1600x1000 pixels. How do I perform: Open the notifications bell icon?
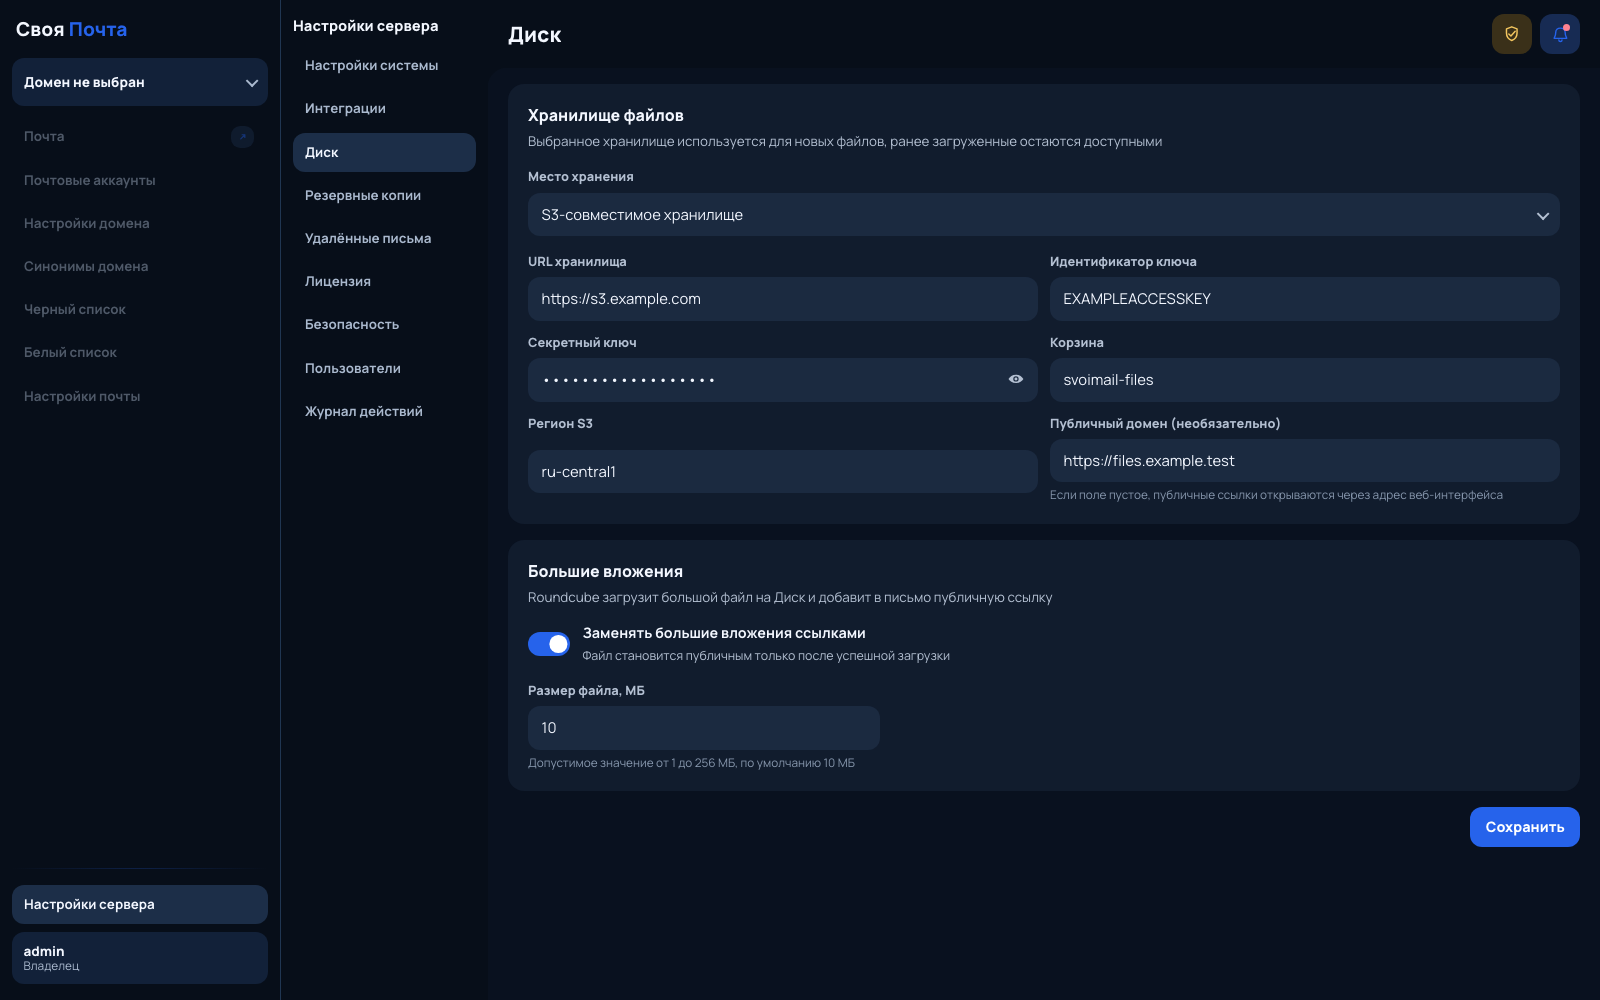1559,34
